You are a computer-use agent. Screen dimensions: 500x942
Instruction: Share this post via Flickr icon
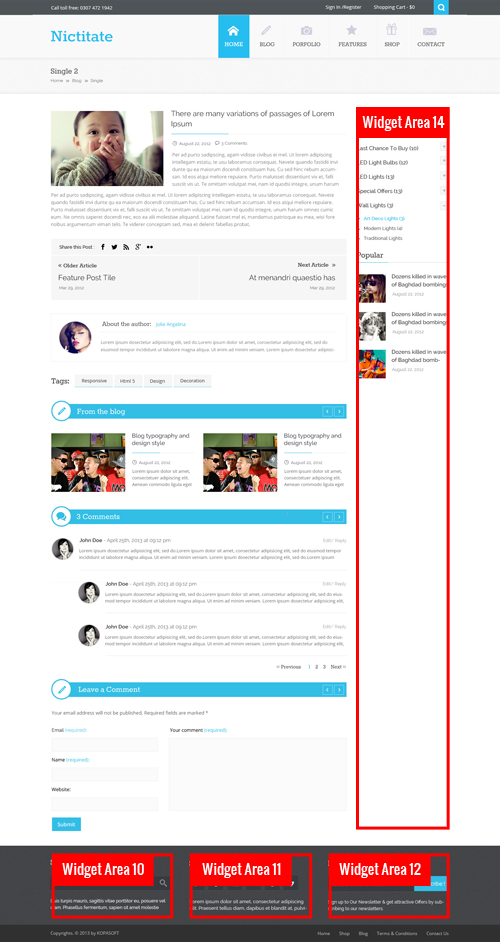coord(150,247)
